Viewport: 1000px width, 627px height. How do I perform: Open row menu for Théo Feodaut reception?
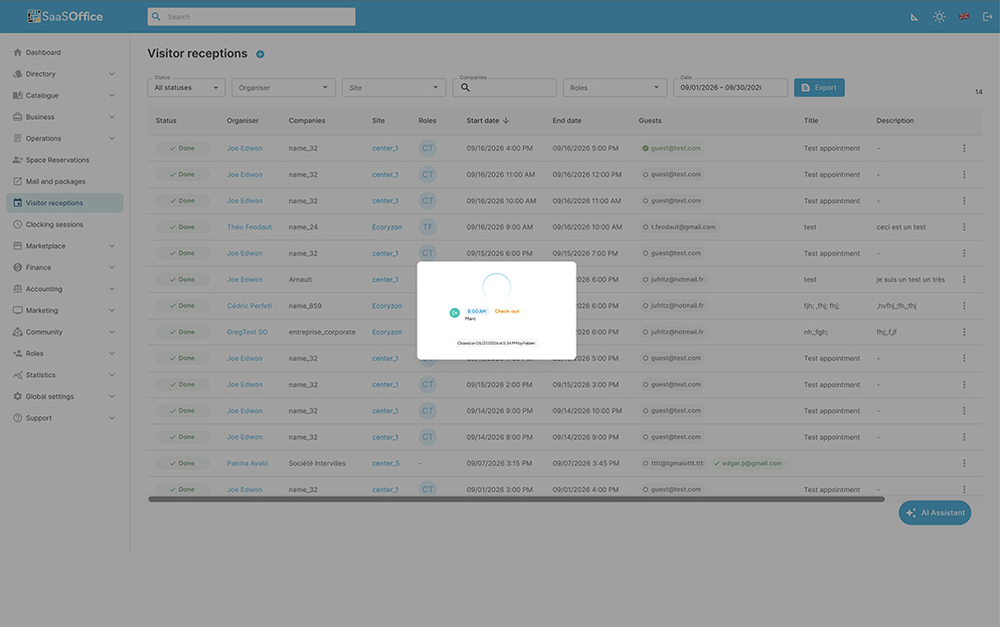[x=964, y=227]
